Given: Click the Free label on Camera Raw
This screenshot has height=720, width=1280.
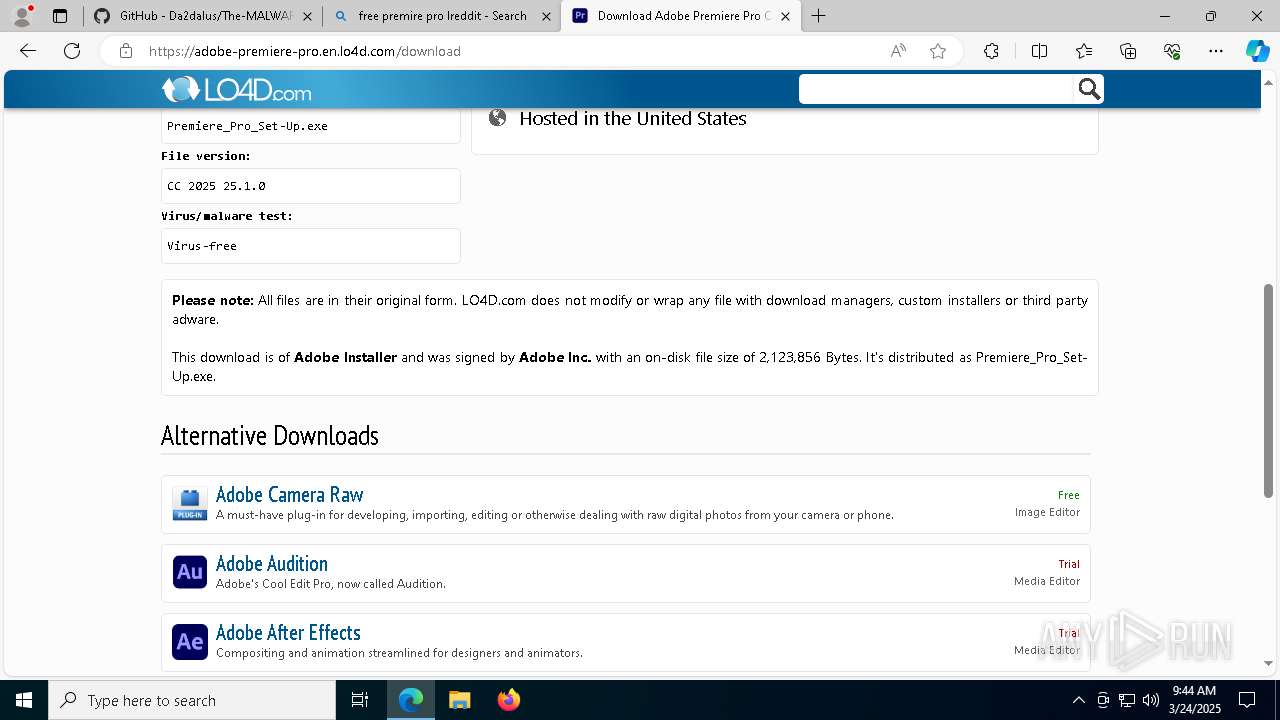Looking at the screenshot, I should coord(1069,495).
